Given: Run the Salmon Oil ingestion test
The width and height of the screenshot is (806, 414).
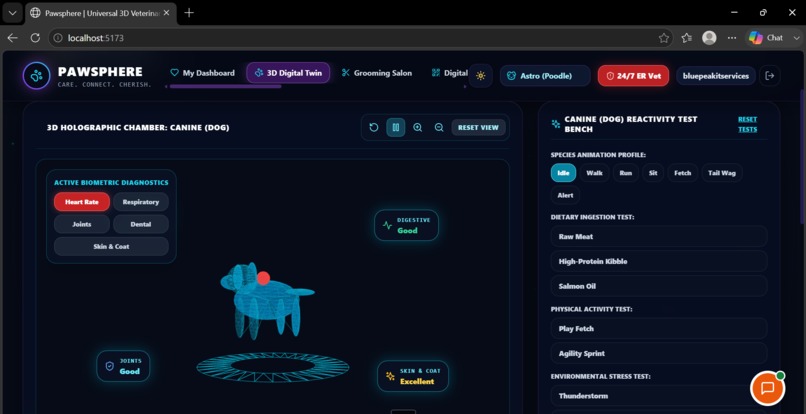Looking at the screenshot, I should [x=659, y=286].
